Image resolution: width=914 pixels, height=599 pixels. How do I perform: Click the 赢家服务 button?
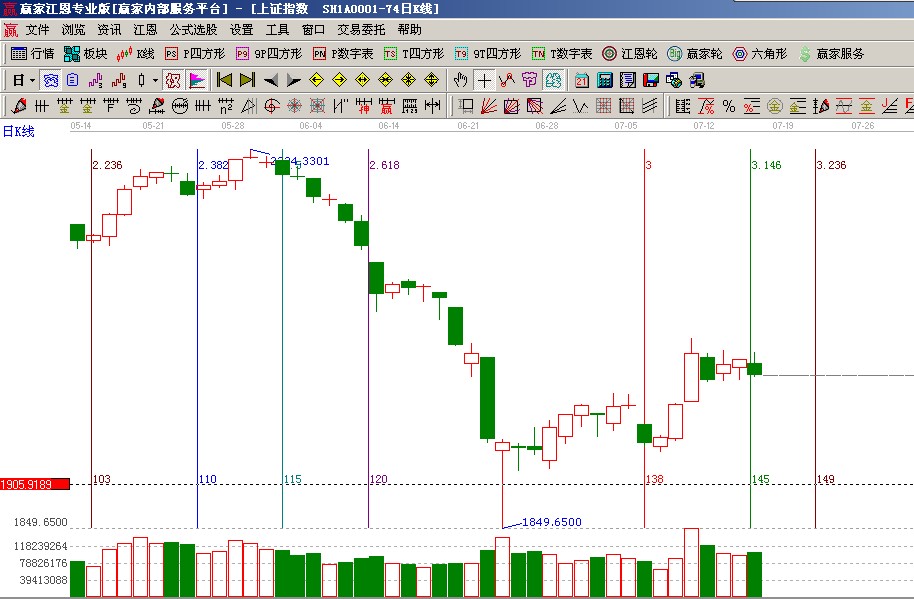click(831, 53)
